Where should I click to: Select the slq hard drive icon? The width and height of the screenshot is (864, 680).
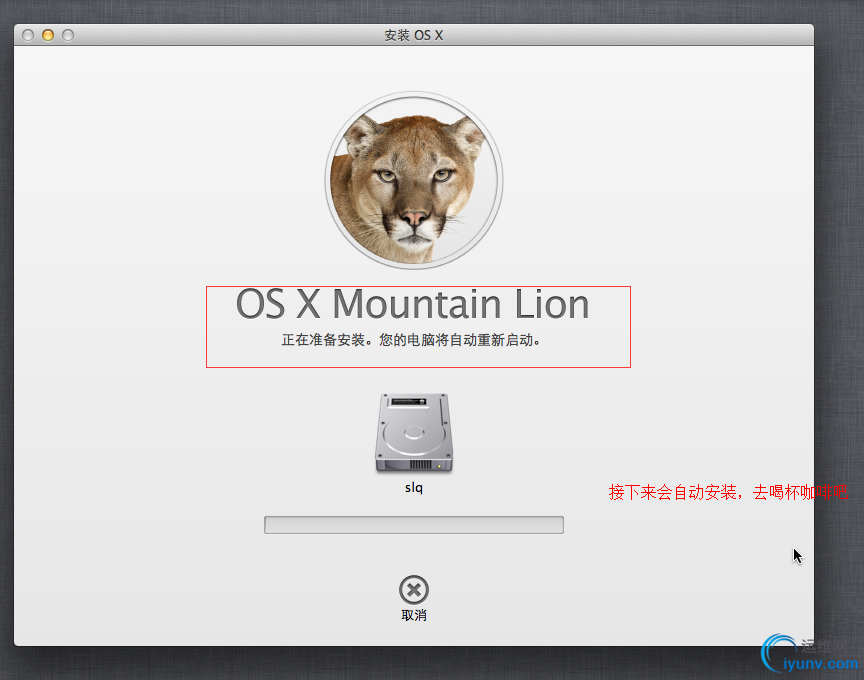pos(414,433)
